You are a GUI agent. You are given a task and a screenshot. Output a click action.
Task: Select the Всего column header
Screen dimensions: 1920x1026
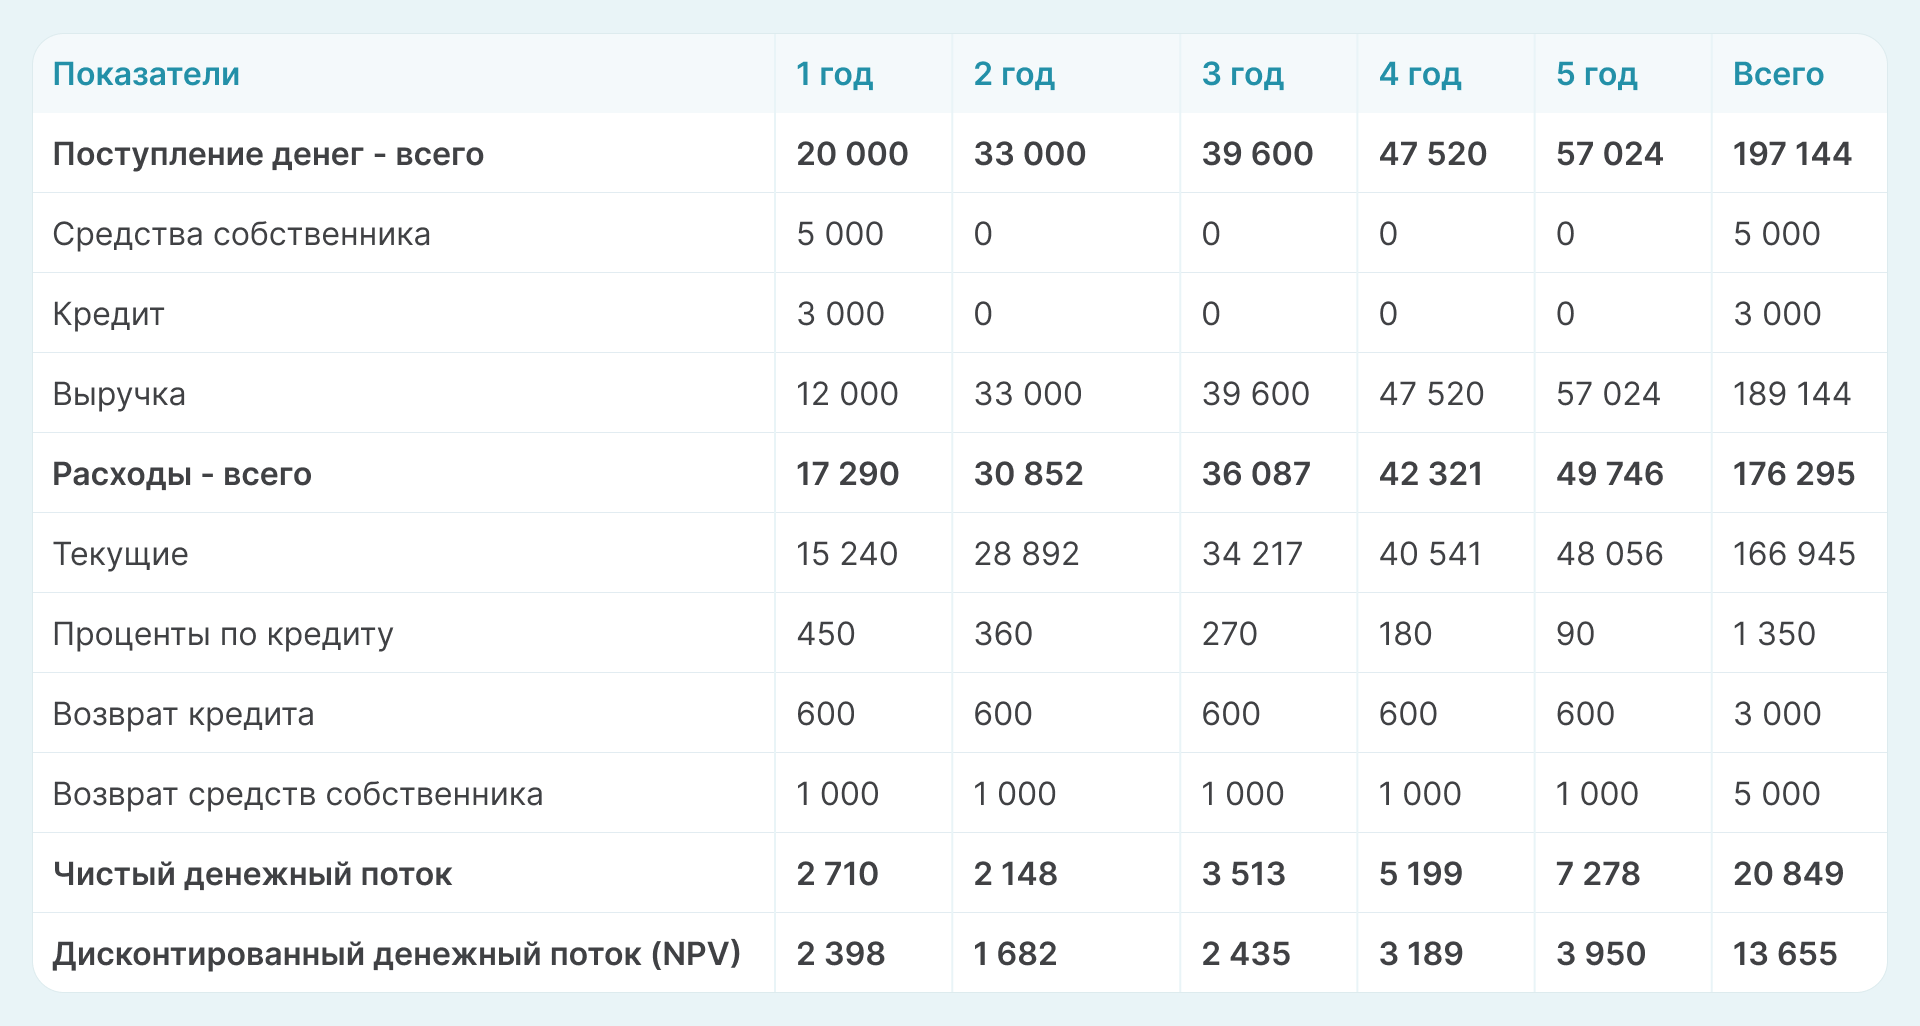(x=1778, y=74)
